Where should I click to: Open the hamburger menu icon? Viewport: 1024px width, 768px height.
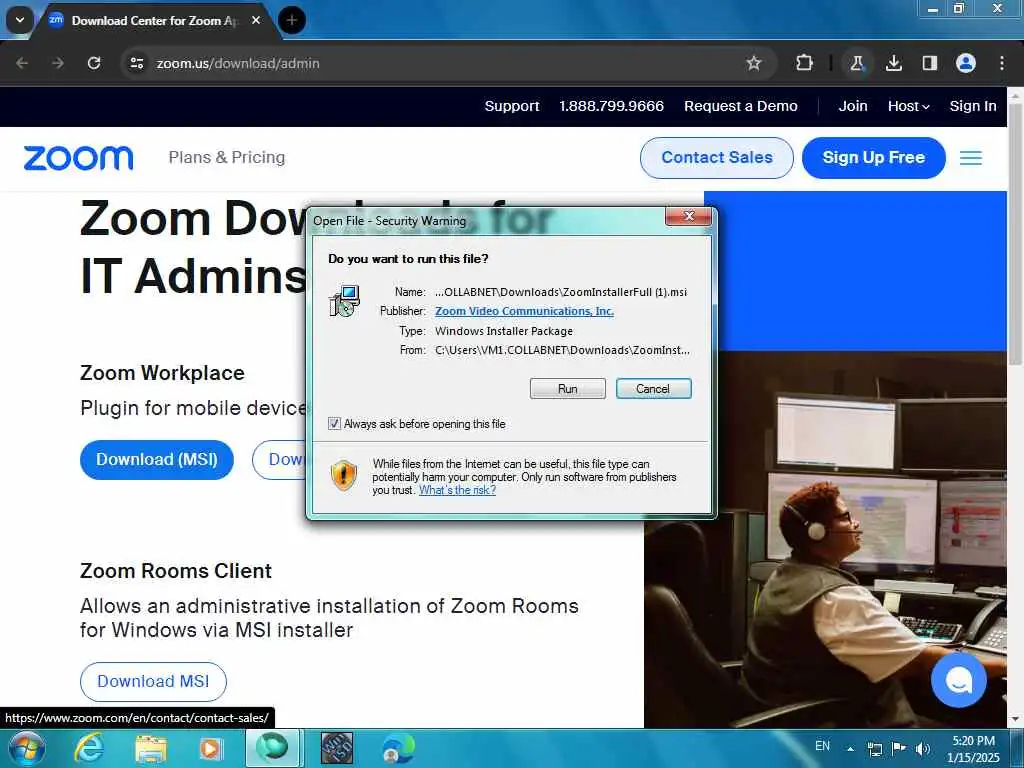[x=971, y=158]
